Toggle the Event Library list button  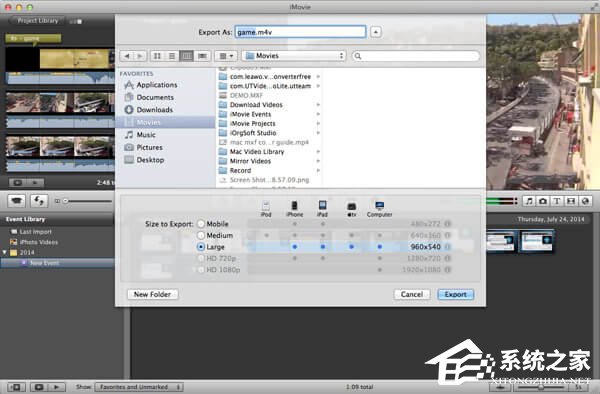tap(16, 387)
